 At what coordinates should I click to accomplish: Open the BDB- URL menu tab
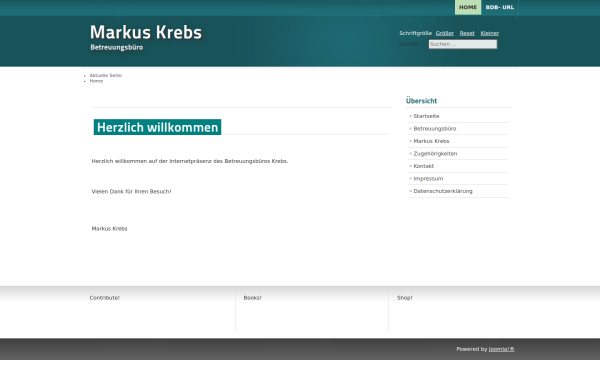click(500, 7)
